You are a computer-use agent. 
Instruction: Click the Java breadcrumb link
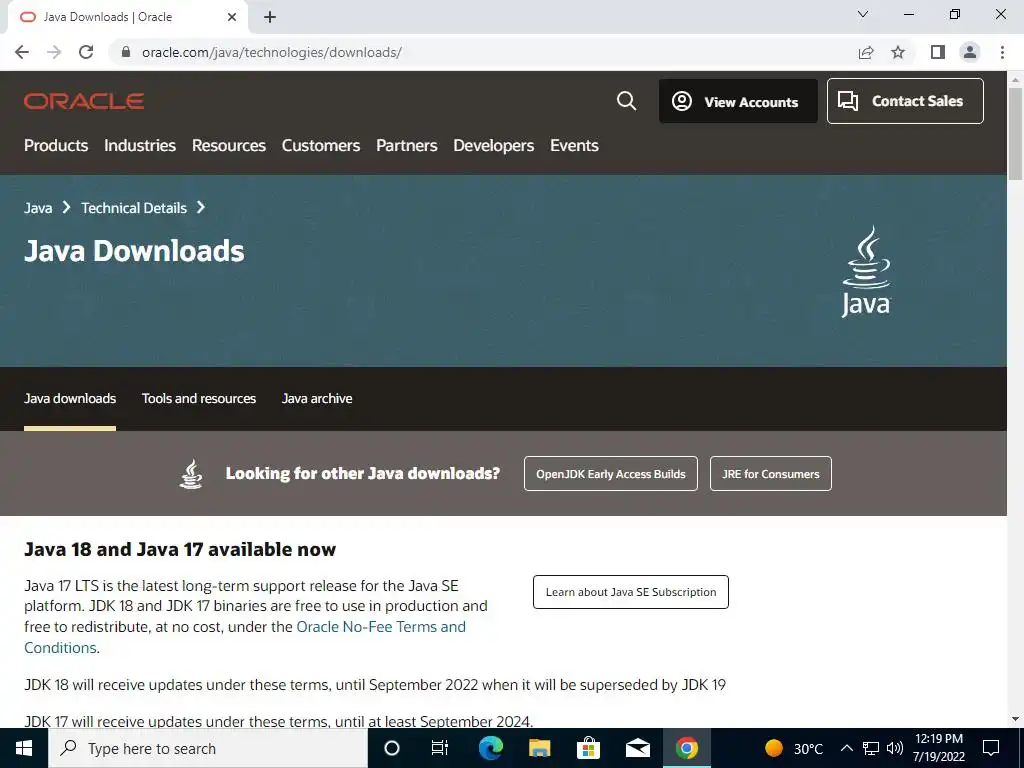pyautogui.click(x=38, y=208)
